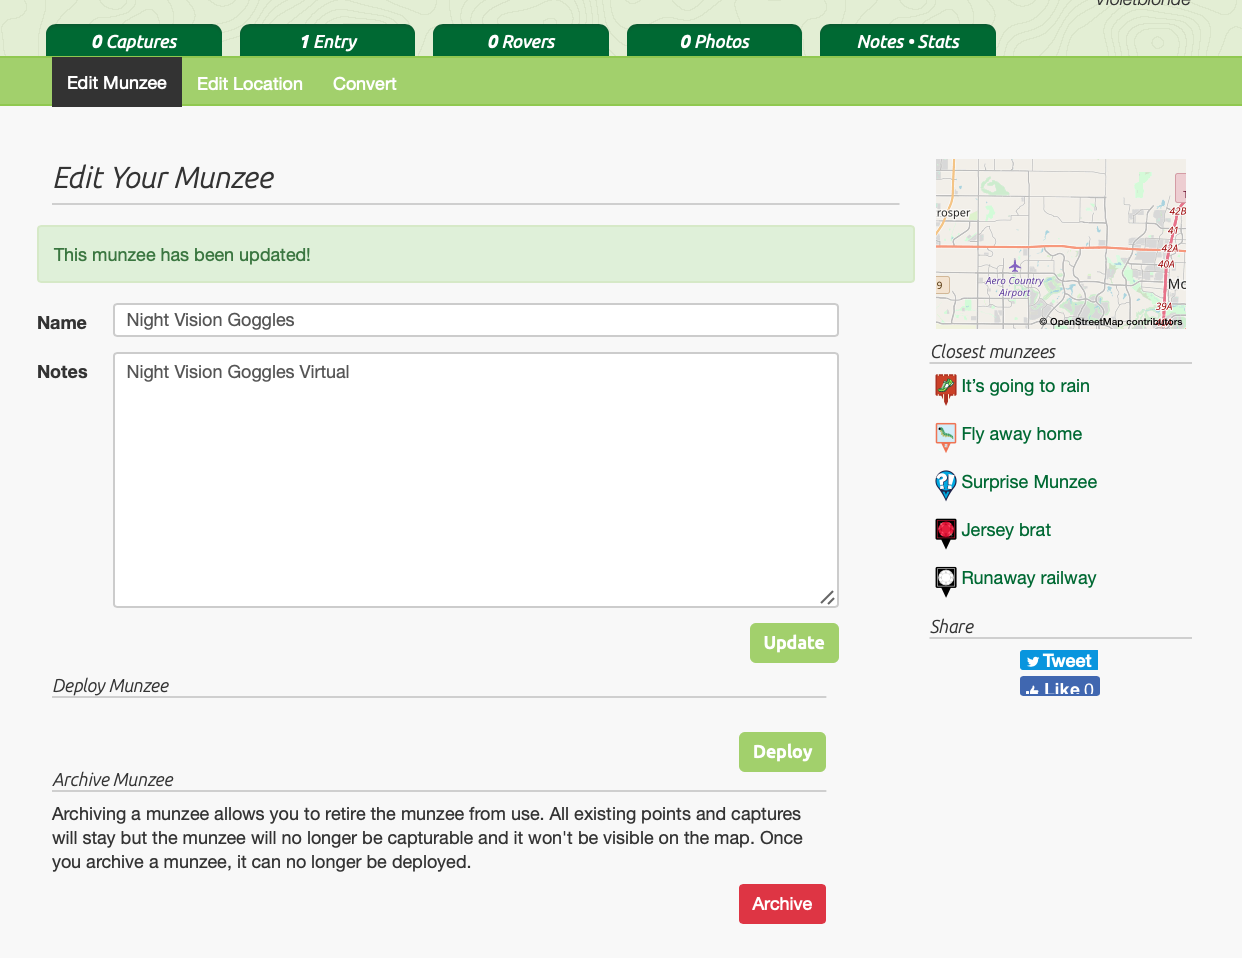
Task: Click the Jersey brat munzee icon
Action: (945, 532)
